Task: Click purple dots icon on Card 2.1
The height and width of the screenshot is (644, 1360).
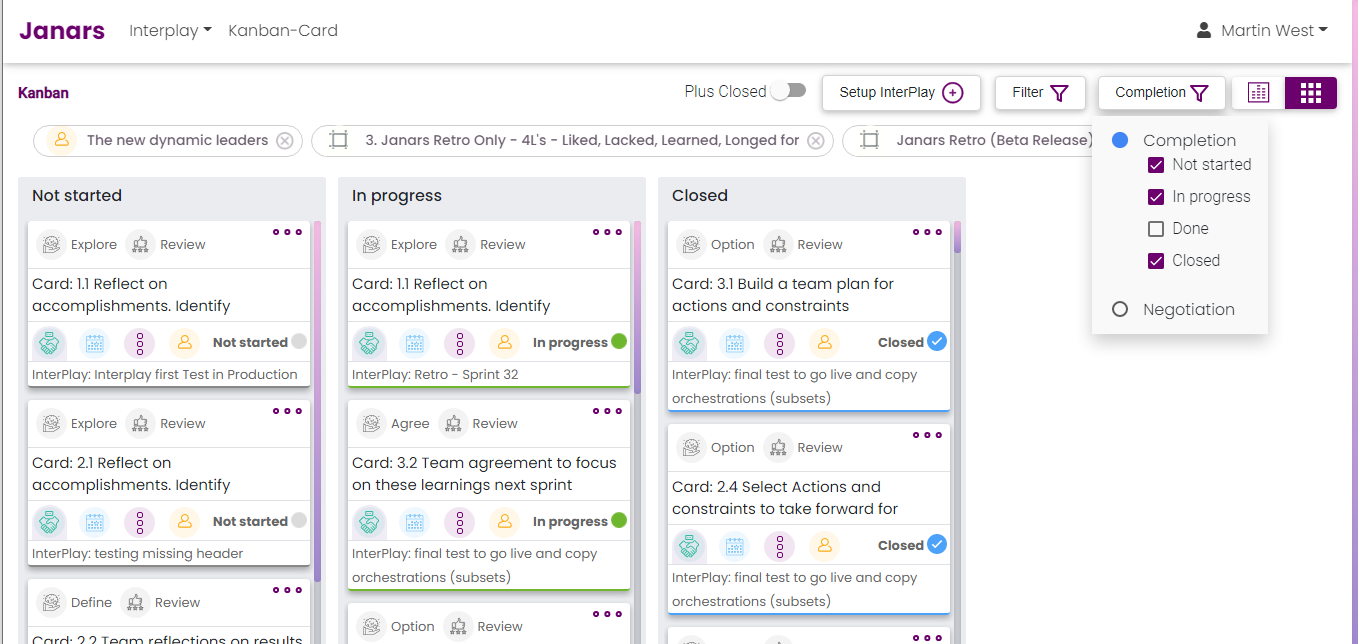Action: click(x=139, y=522)
